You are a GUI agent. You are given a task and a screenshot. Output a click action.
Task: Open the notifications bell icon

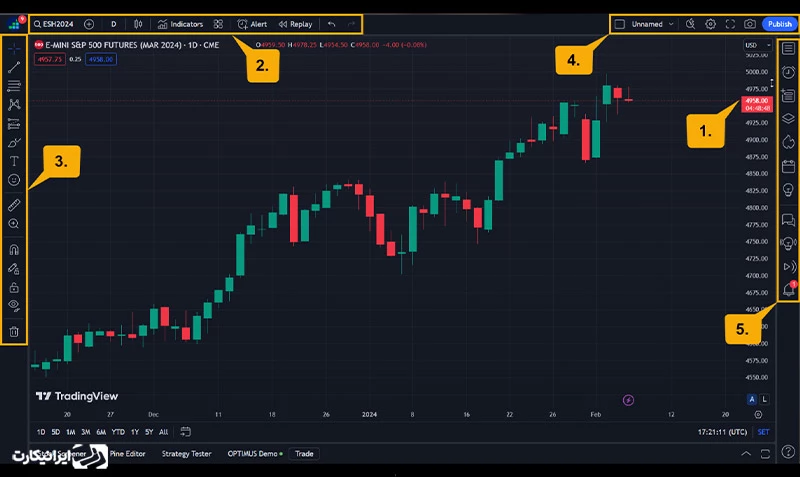(x=788, y=289)
